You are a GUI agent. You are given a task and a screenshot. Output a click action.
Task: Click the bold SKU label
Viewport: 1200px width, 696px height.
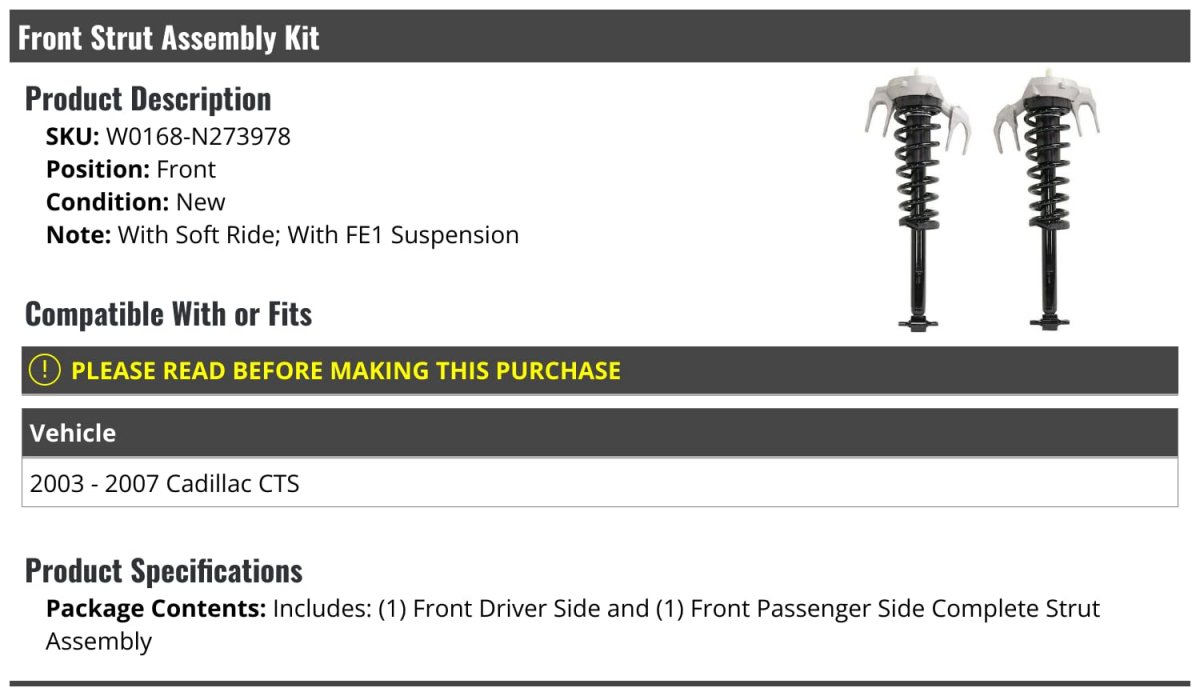click(x=72, y=136)
